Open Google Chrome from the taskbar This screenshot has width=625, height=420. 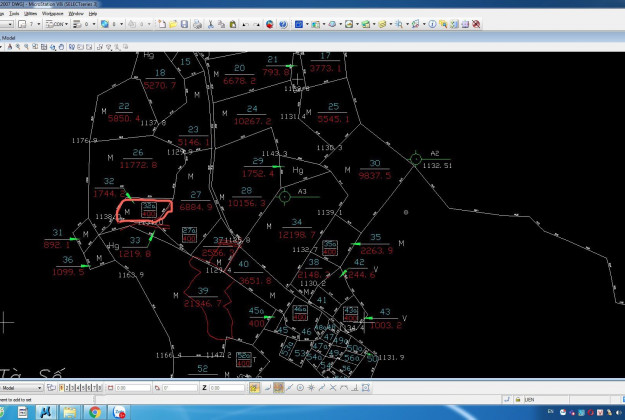[94, 411]
